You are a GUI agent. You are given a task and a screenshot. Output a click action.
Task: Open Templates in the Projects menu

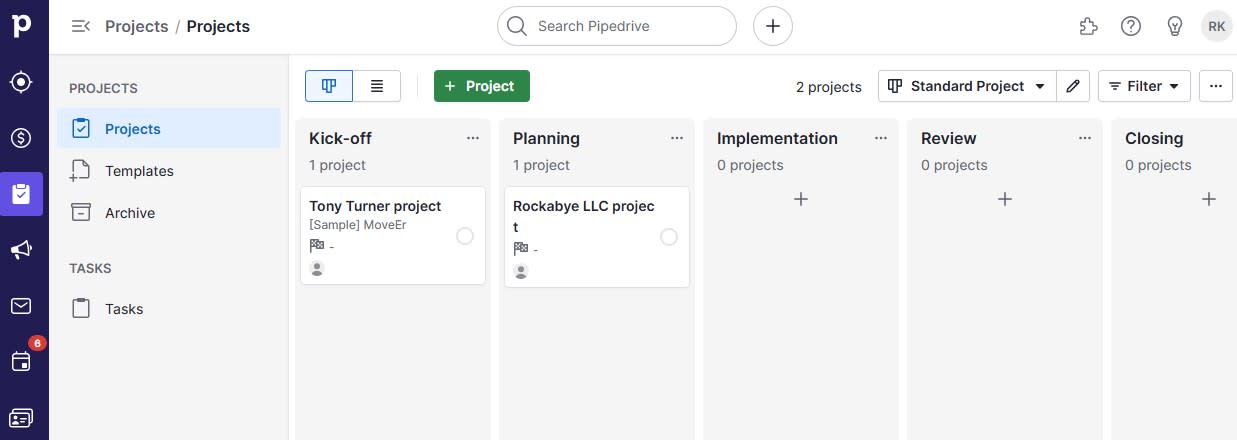point(139,171)
